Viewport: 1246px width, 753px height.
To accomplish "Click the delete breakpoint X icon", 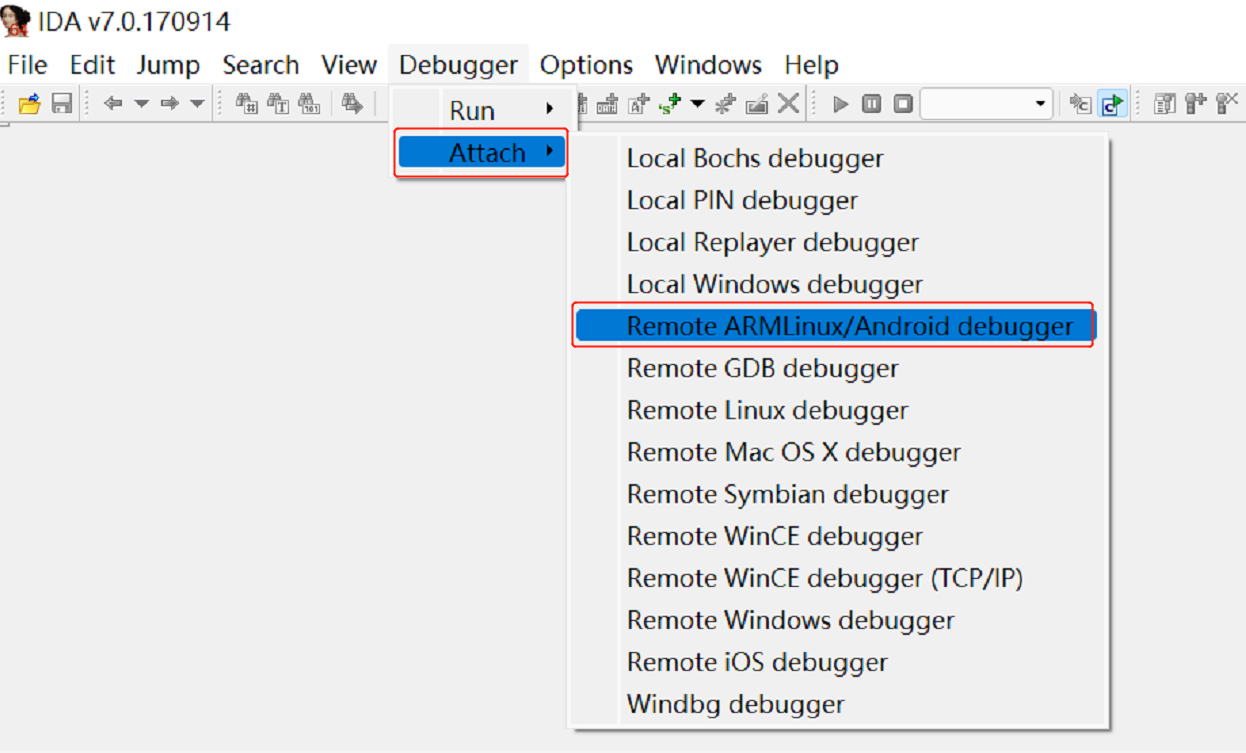I will pyautogui.click(x=1226, y=103).
